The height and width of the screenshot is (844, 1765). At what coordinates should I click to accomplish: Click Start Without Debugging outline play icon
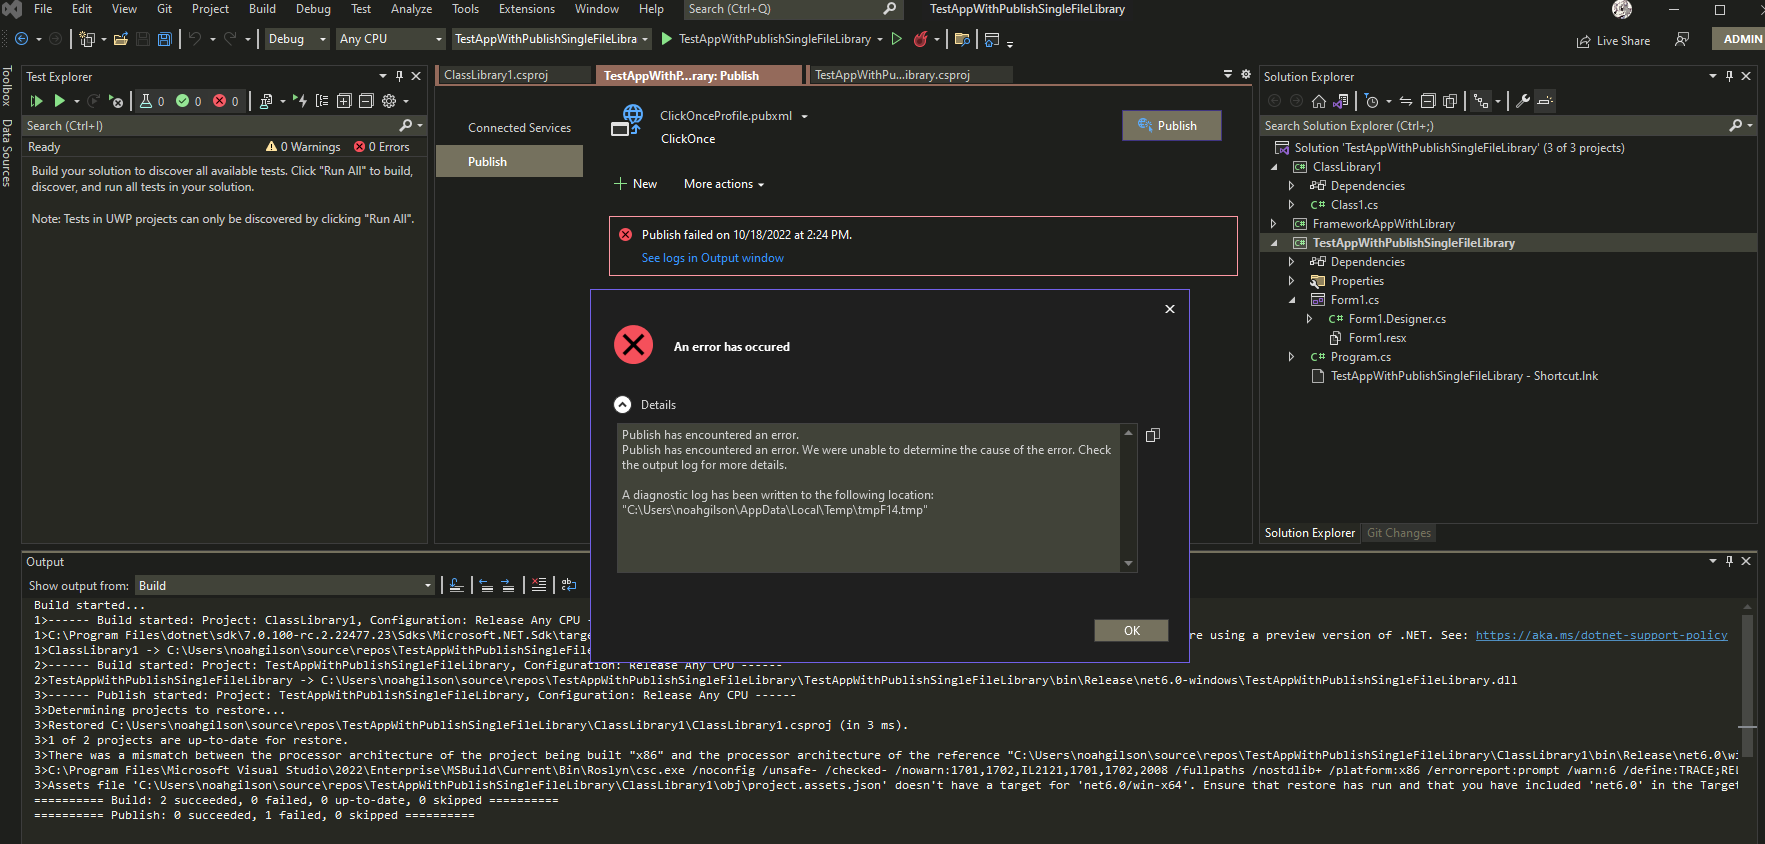tap(897, 39)
